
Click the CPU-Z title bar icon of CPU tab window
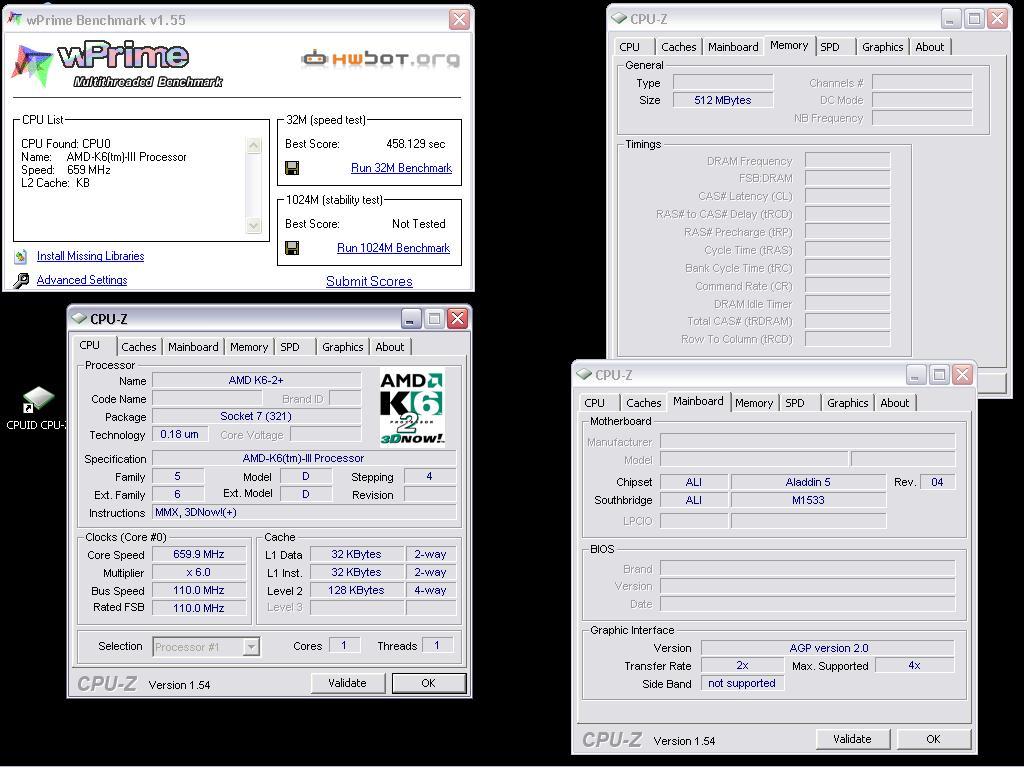79,319
